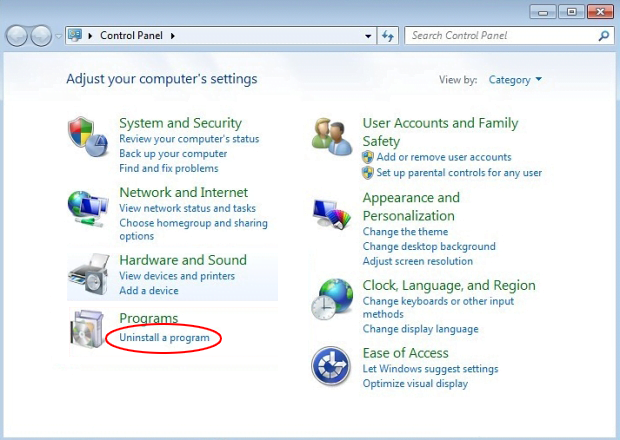Click Change desktop background
The height and width of the screenshot is (440, 620).
429,246
